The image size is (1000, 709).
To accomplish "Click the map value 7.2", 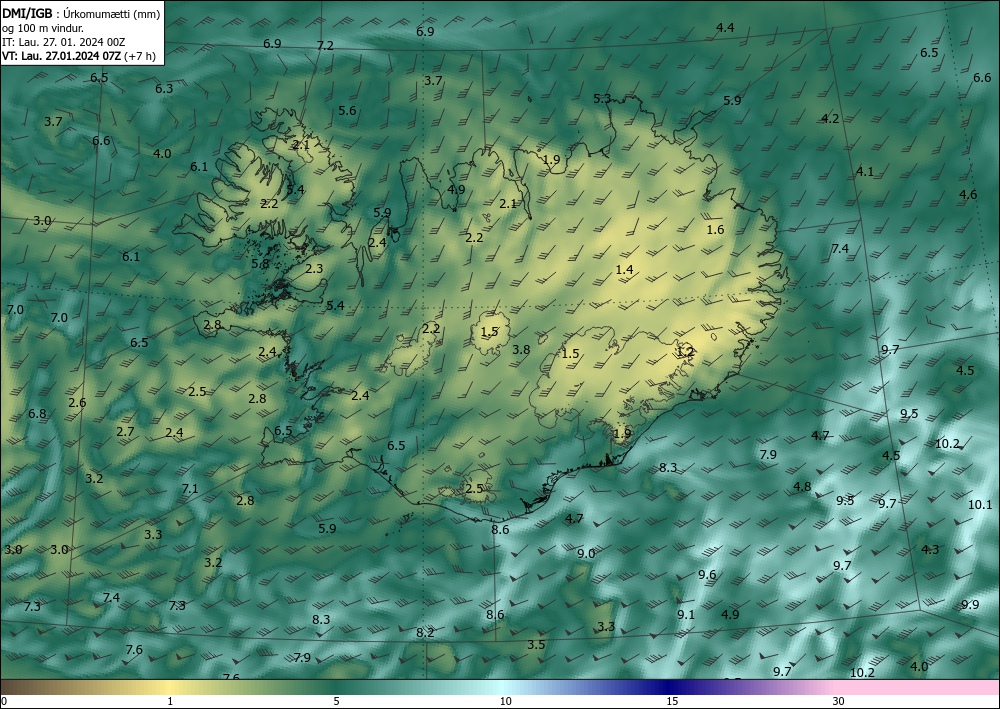I will [325, 45].
